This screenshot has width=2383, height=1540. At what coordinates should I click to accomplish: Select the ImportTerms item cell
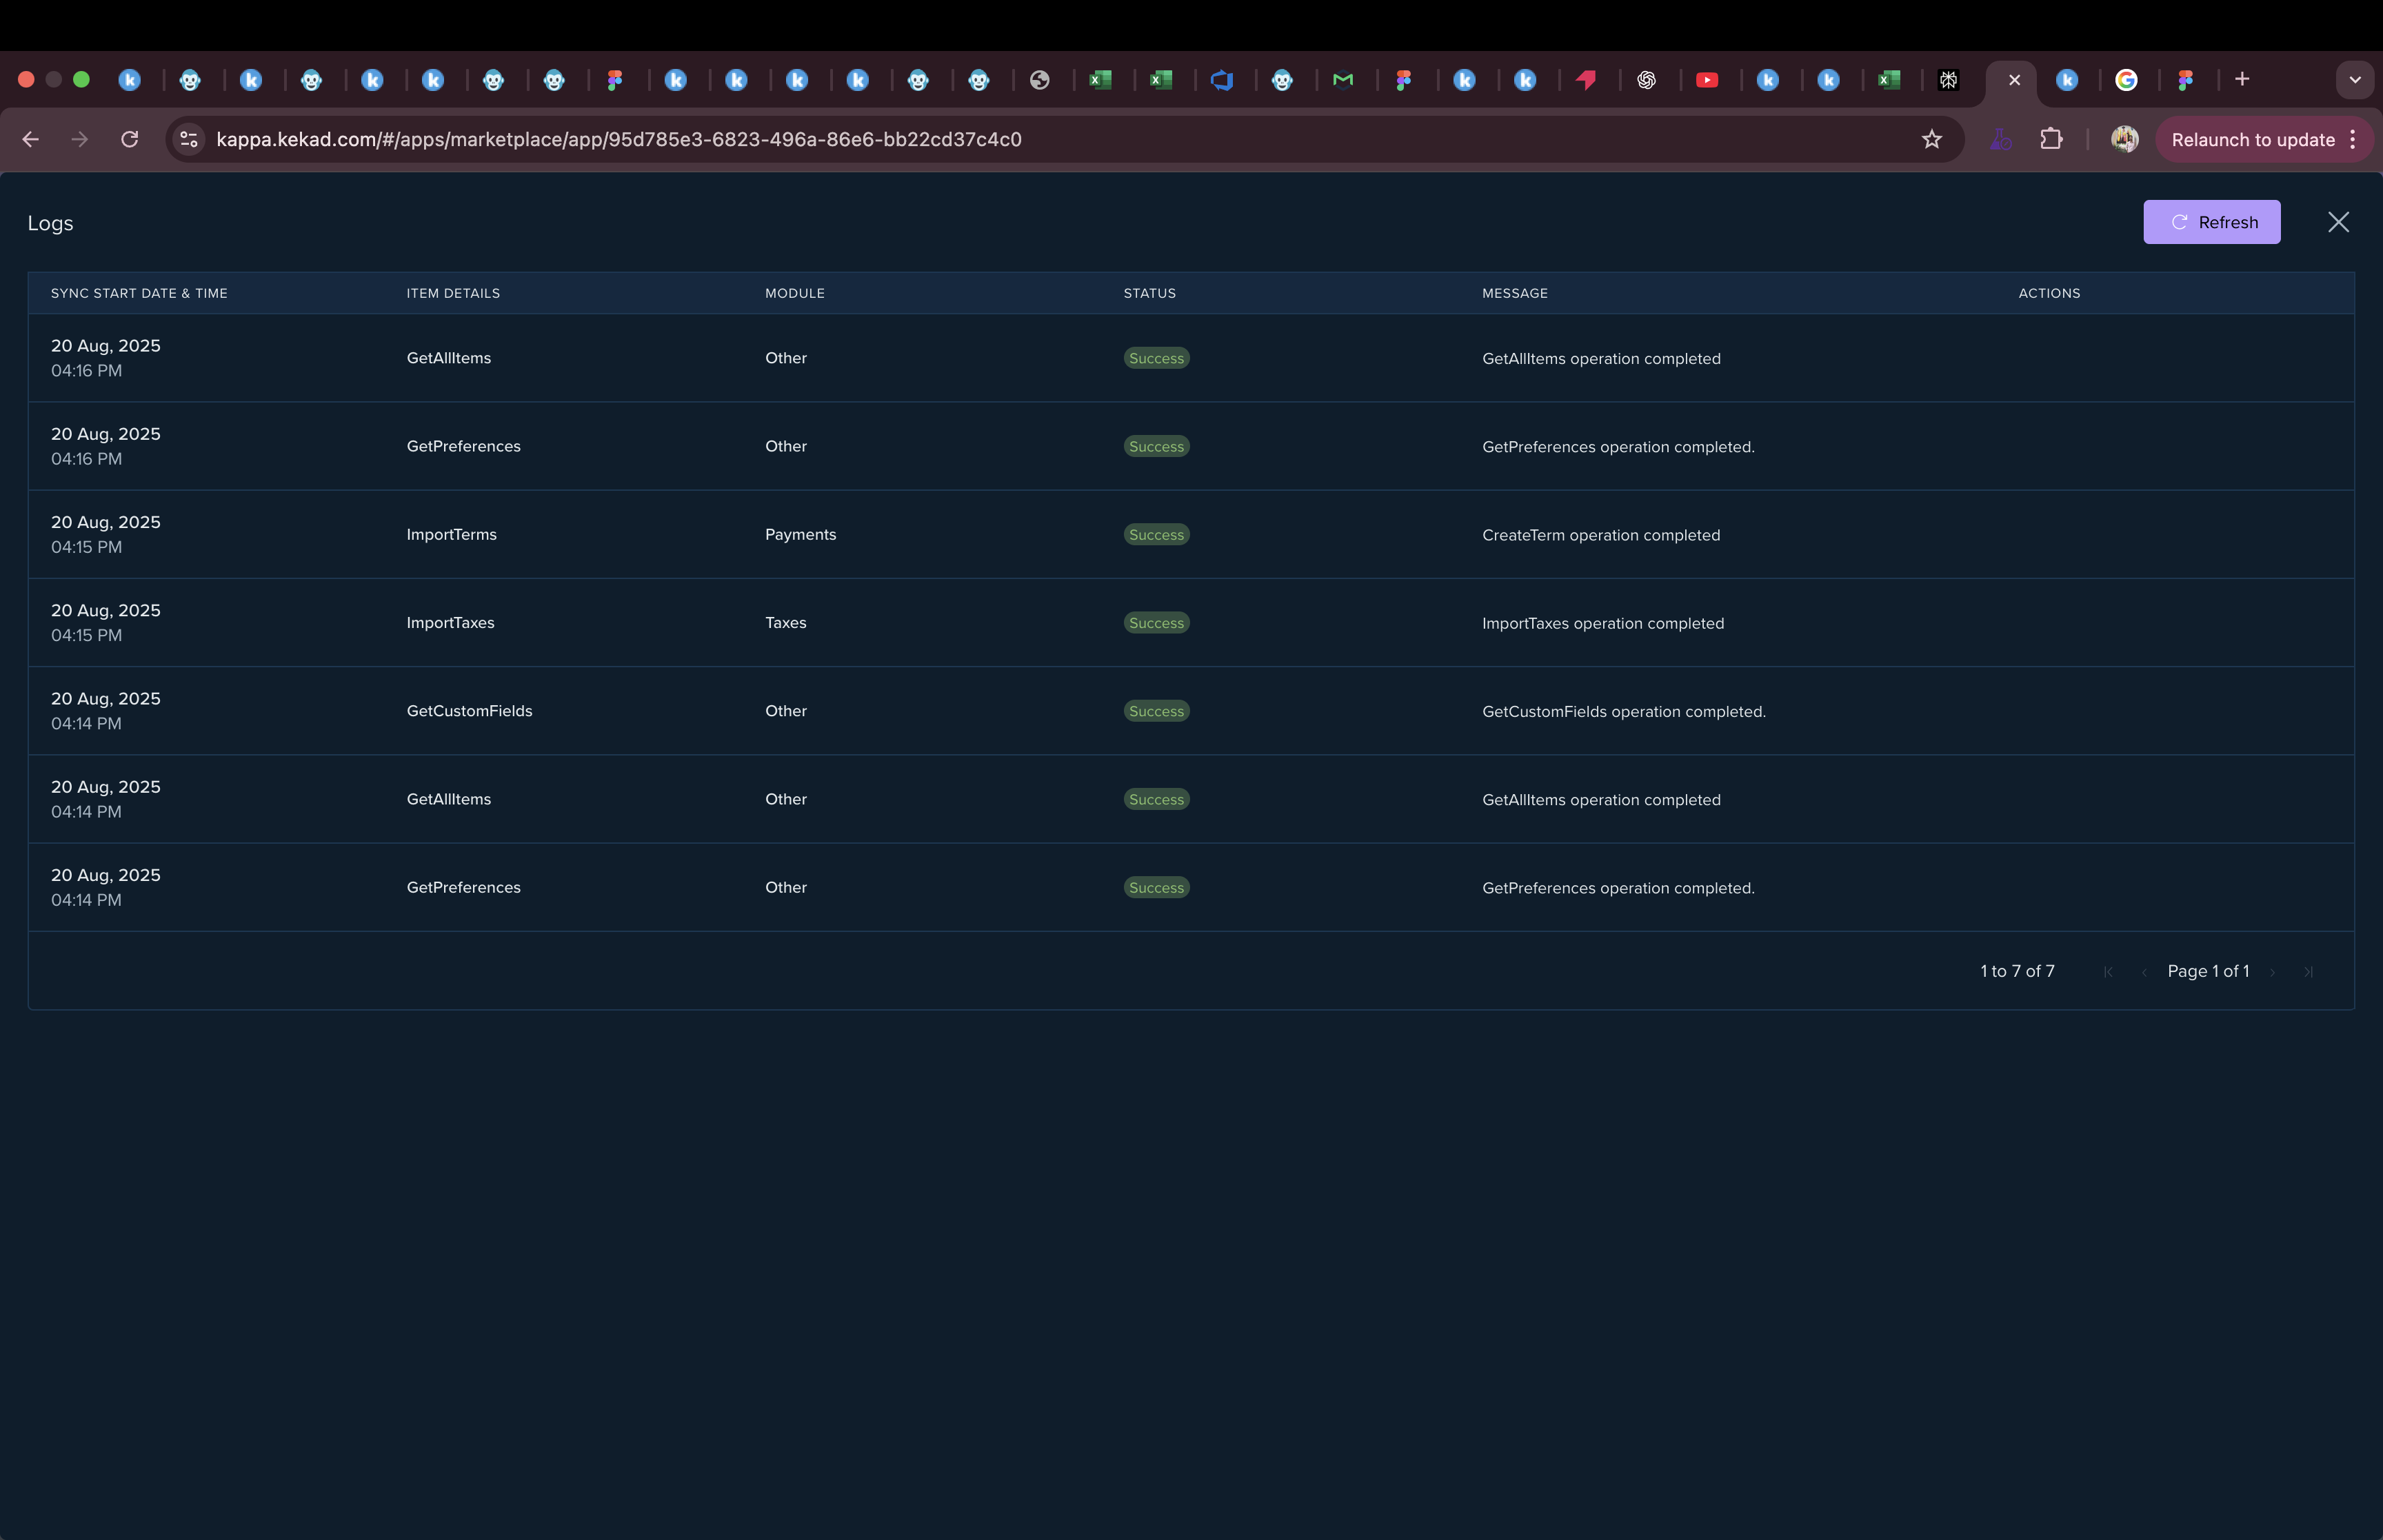click(x=451, y=535)
